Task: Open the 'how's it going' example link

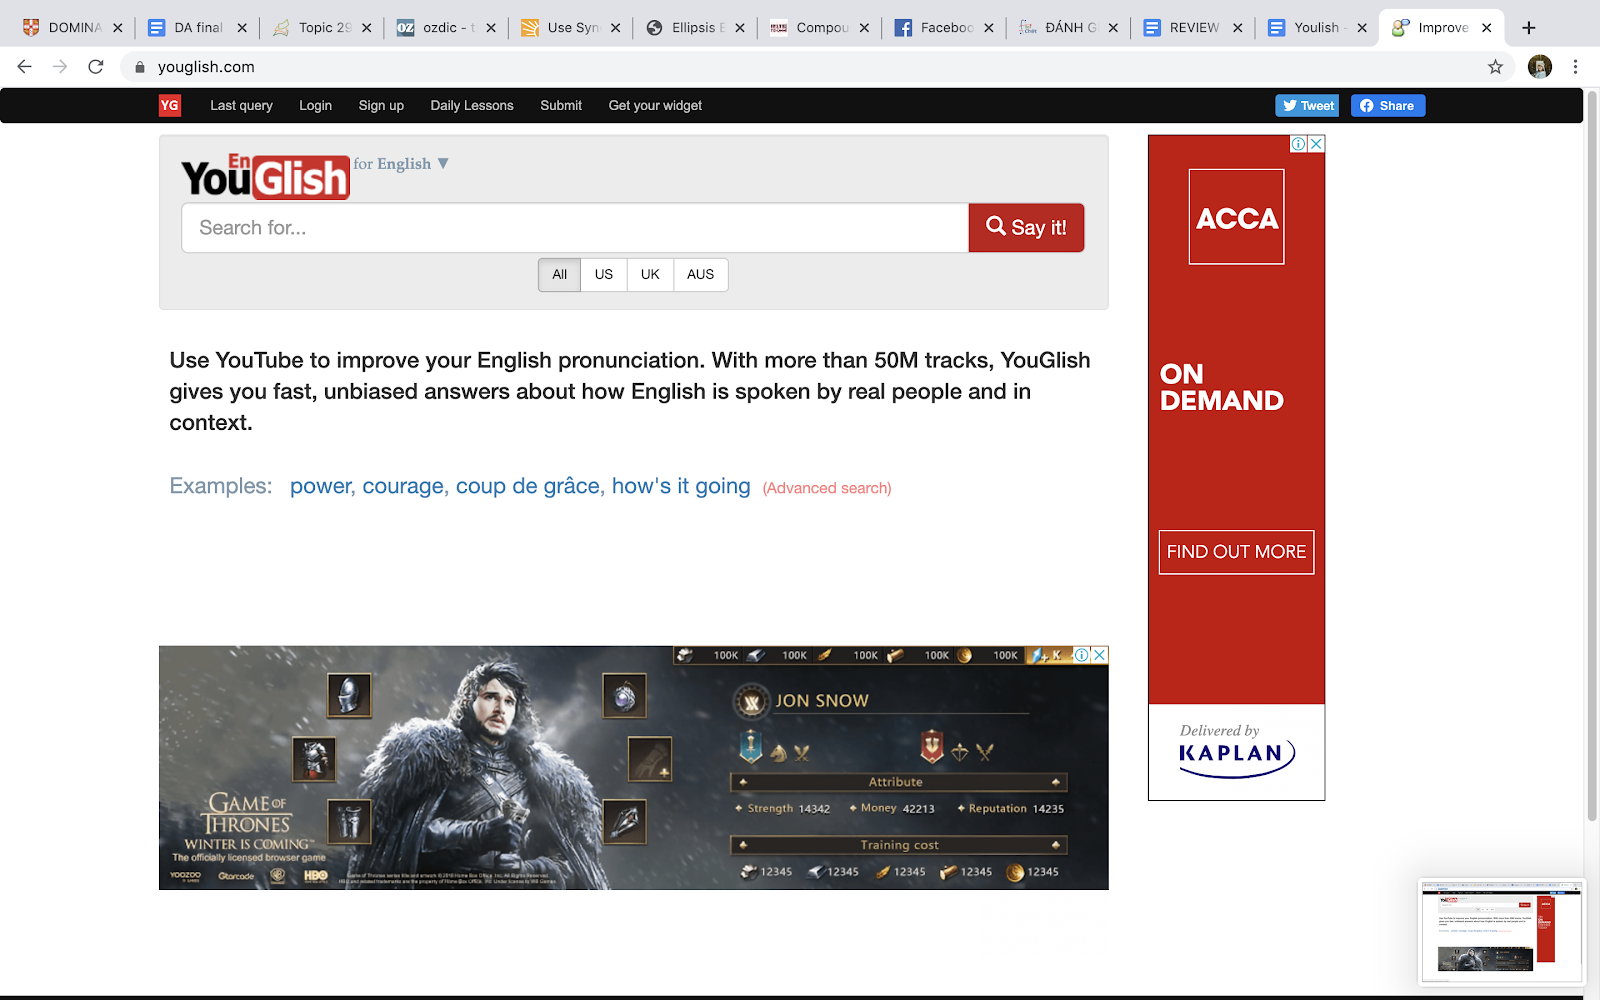Action: [681, 486]
